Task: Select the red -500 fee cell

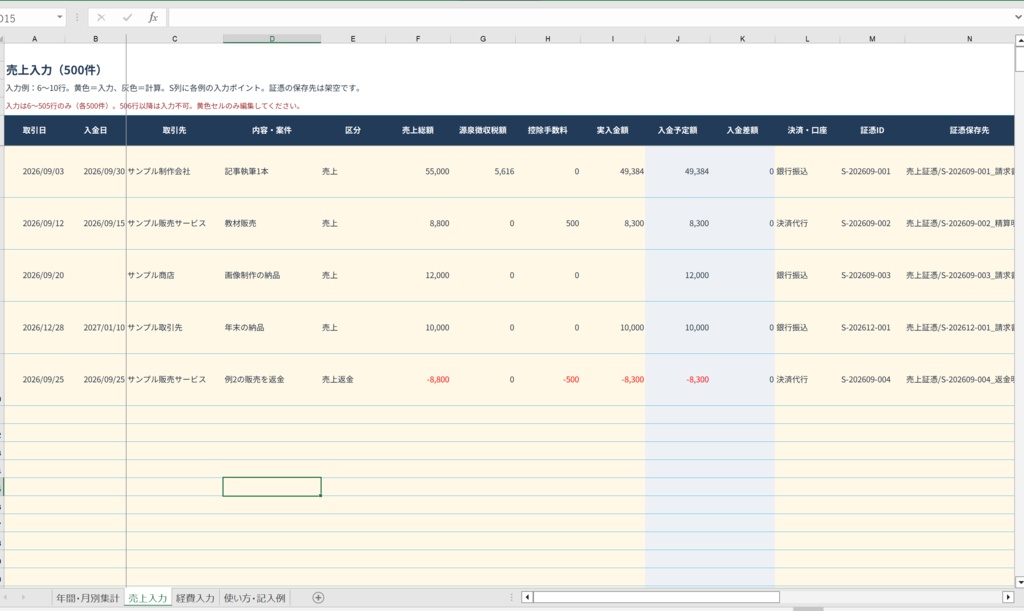Action: click(x=547, y=379)
